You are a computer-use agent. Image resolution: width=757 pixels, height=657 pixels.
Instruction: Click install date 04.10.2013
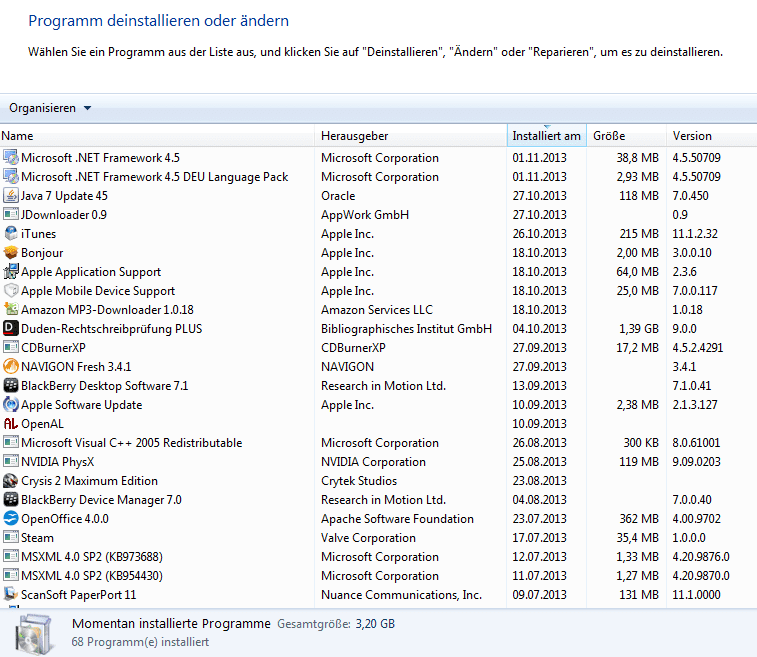(x=539, y=329)
